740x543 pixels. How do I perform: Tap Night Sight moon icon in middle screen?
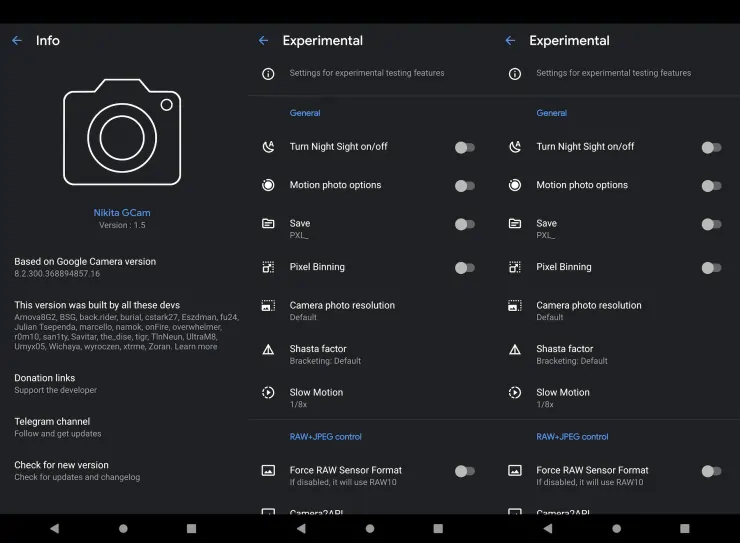point(268,147)
